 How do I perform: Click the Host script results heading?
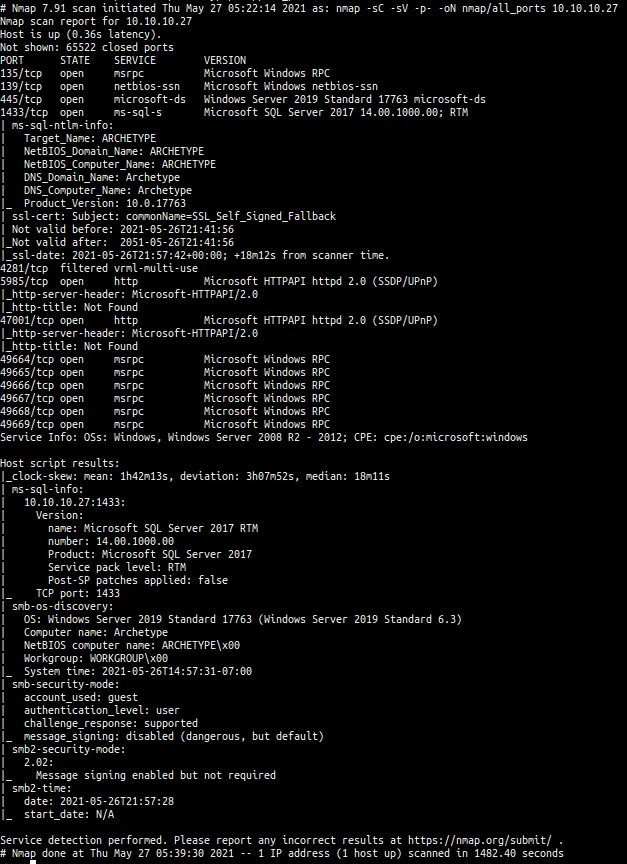62,463
